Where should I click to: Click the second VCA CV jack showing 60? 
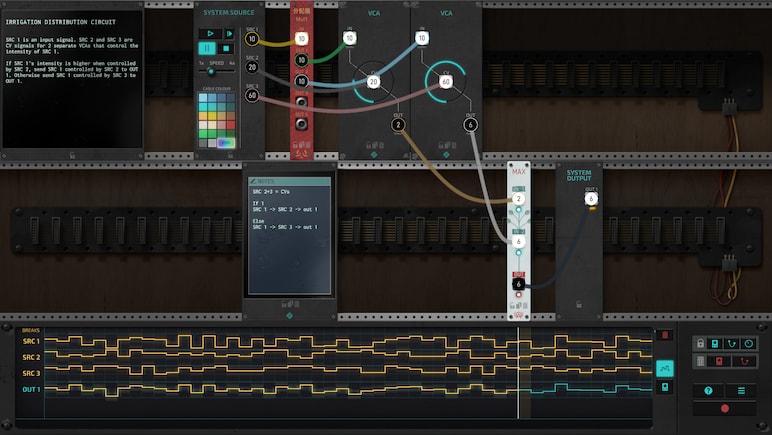(446, 82)
